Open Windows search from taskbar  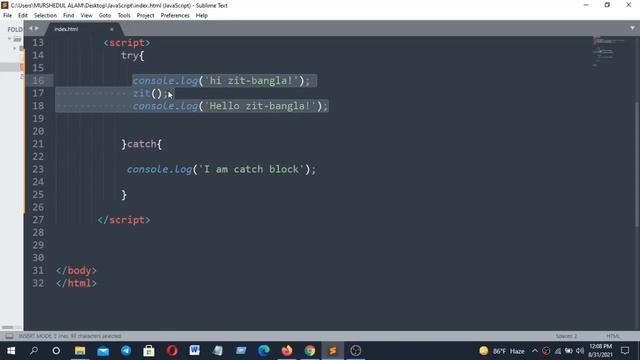pos(34,351)
